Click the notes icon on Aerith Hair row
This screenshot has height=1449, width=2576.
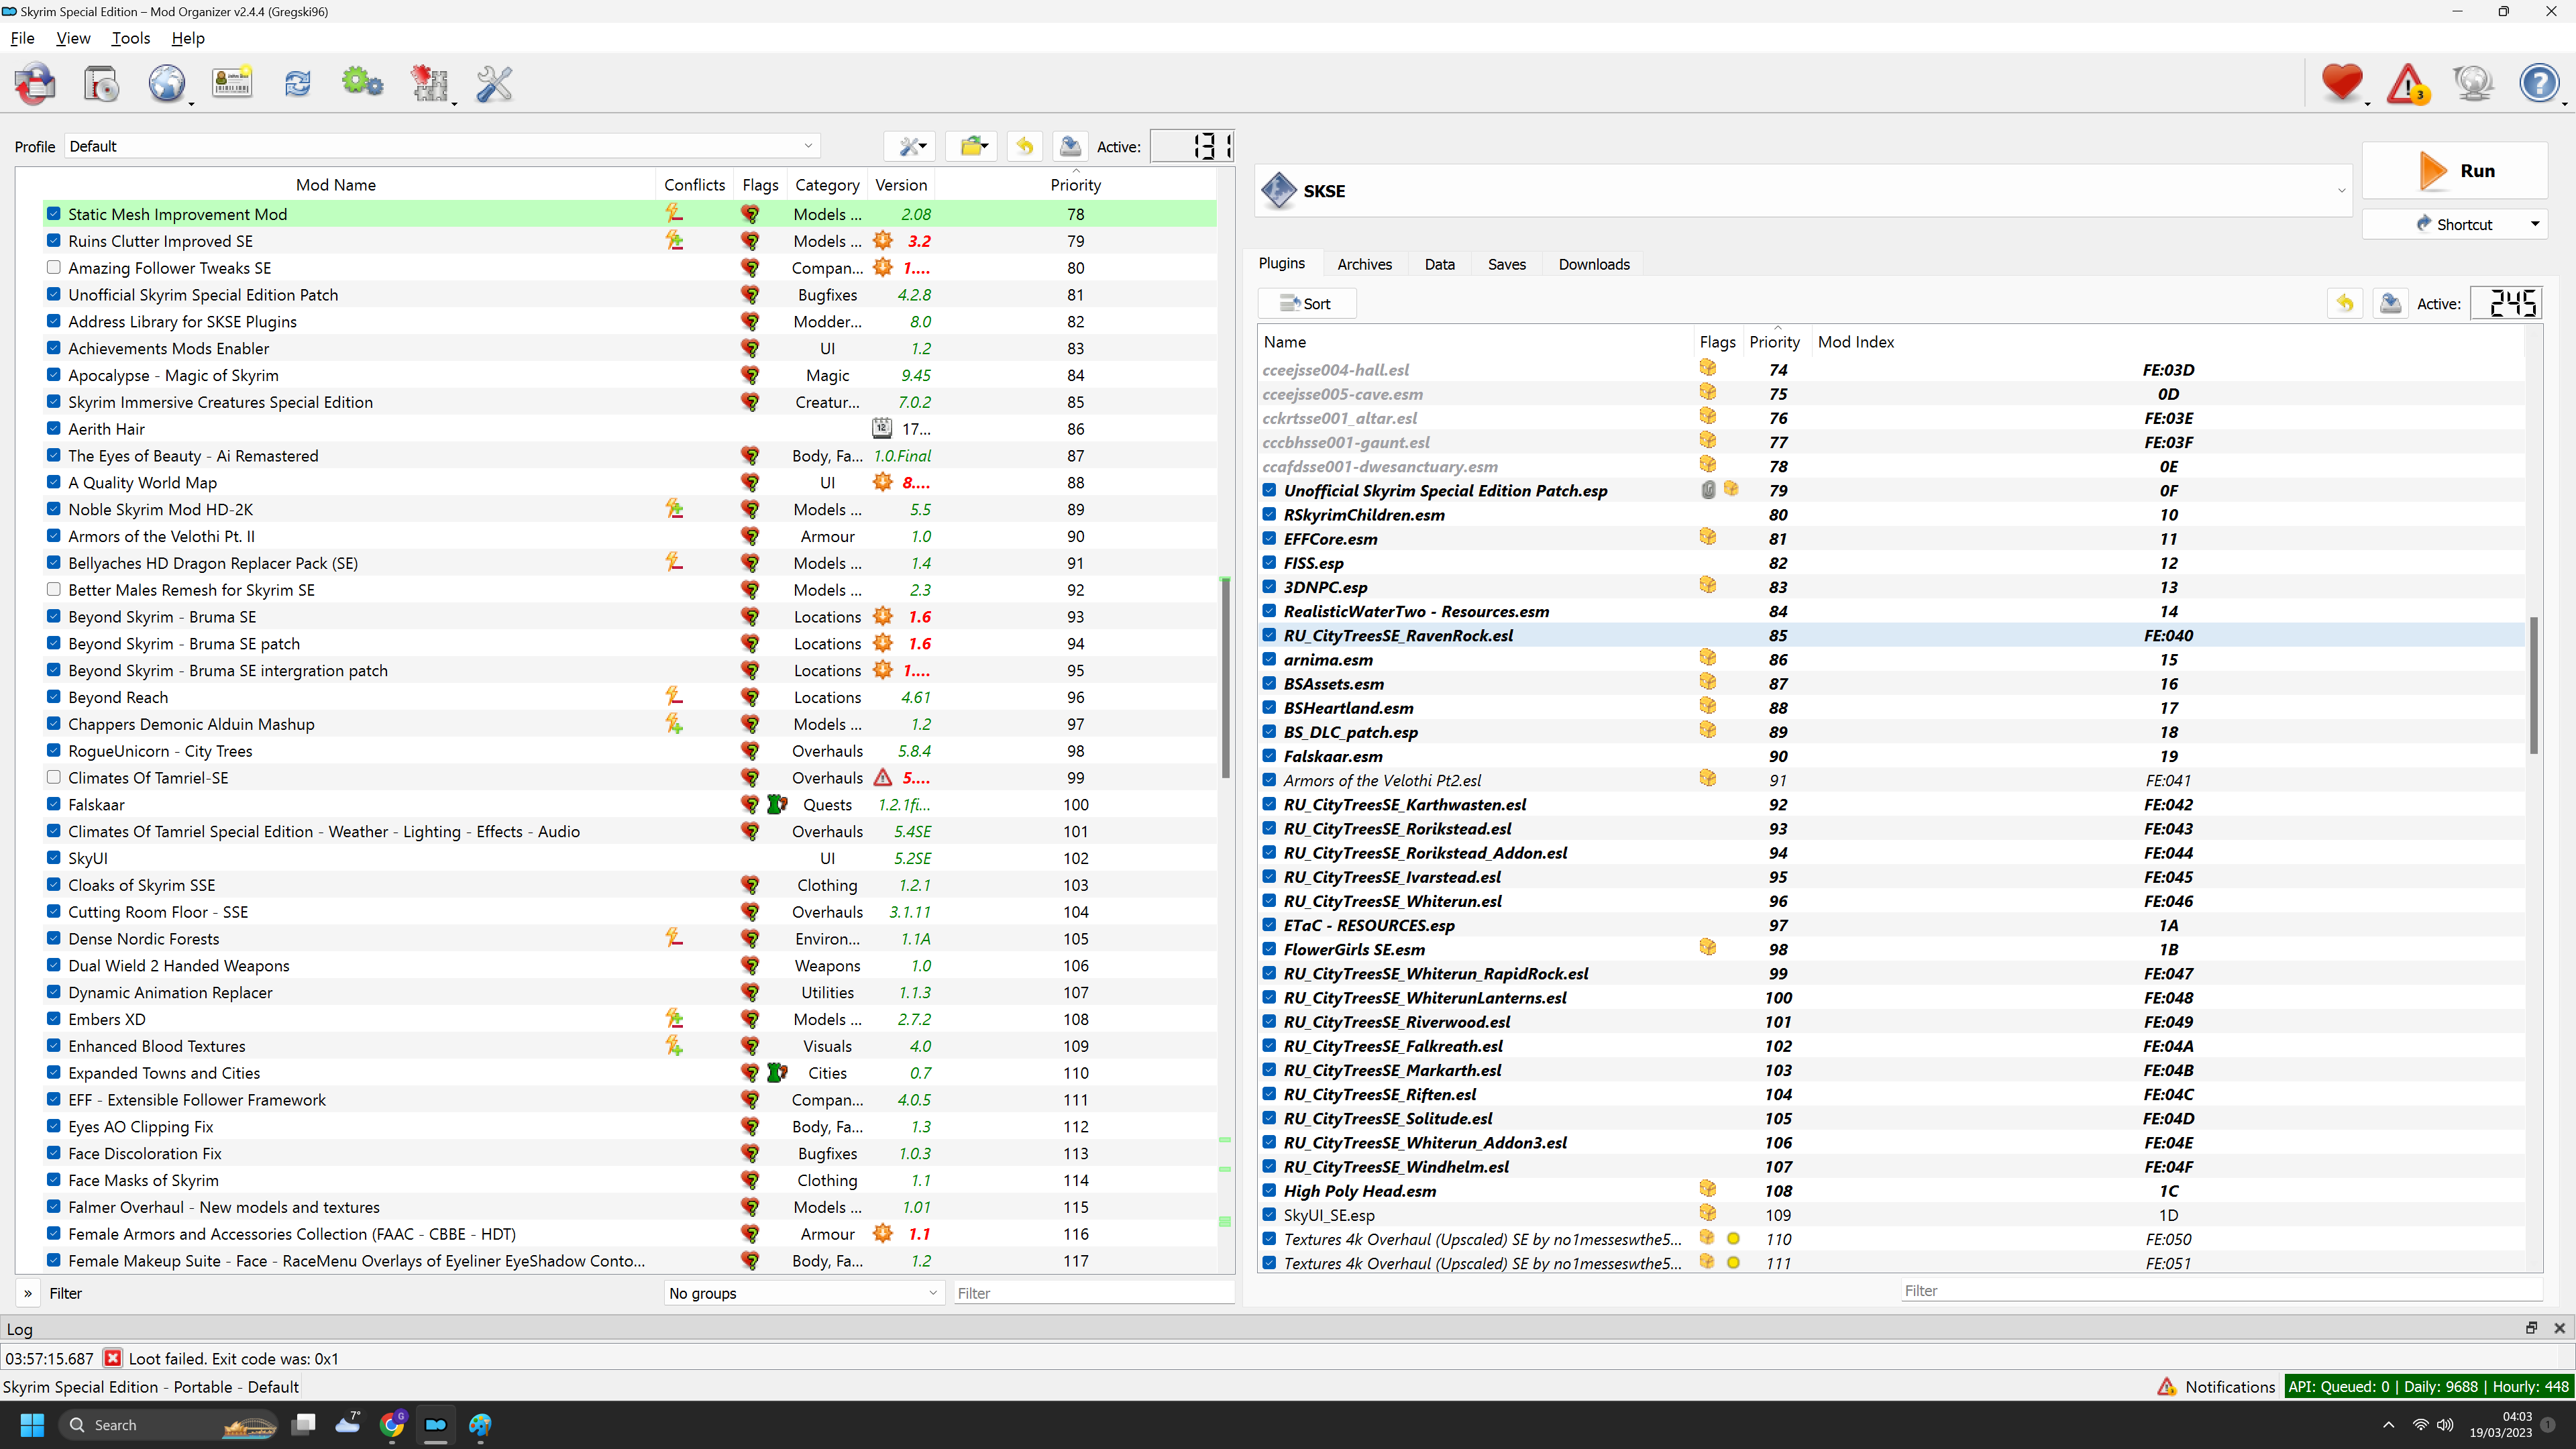[882, 428]
